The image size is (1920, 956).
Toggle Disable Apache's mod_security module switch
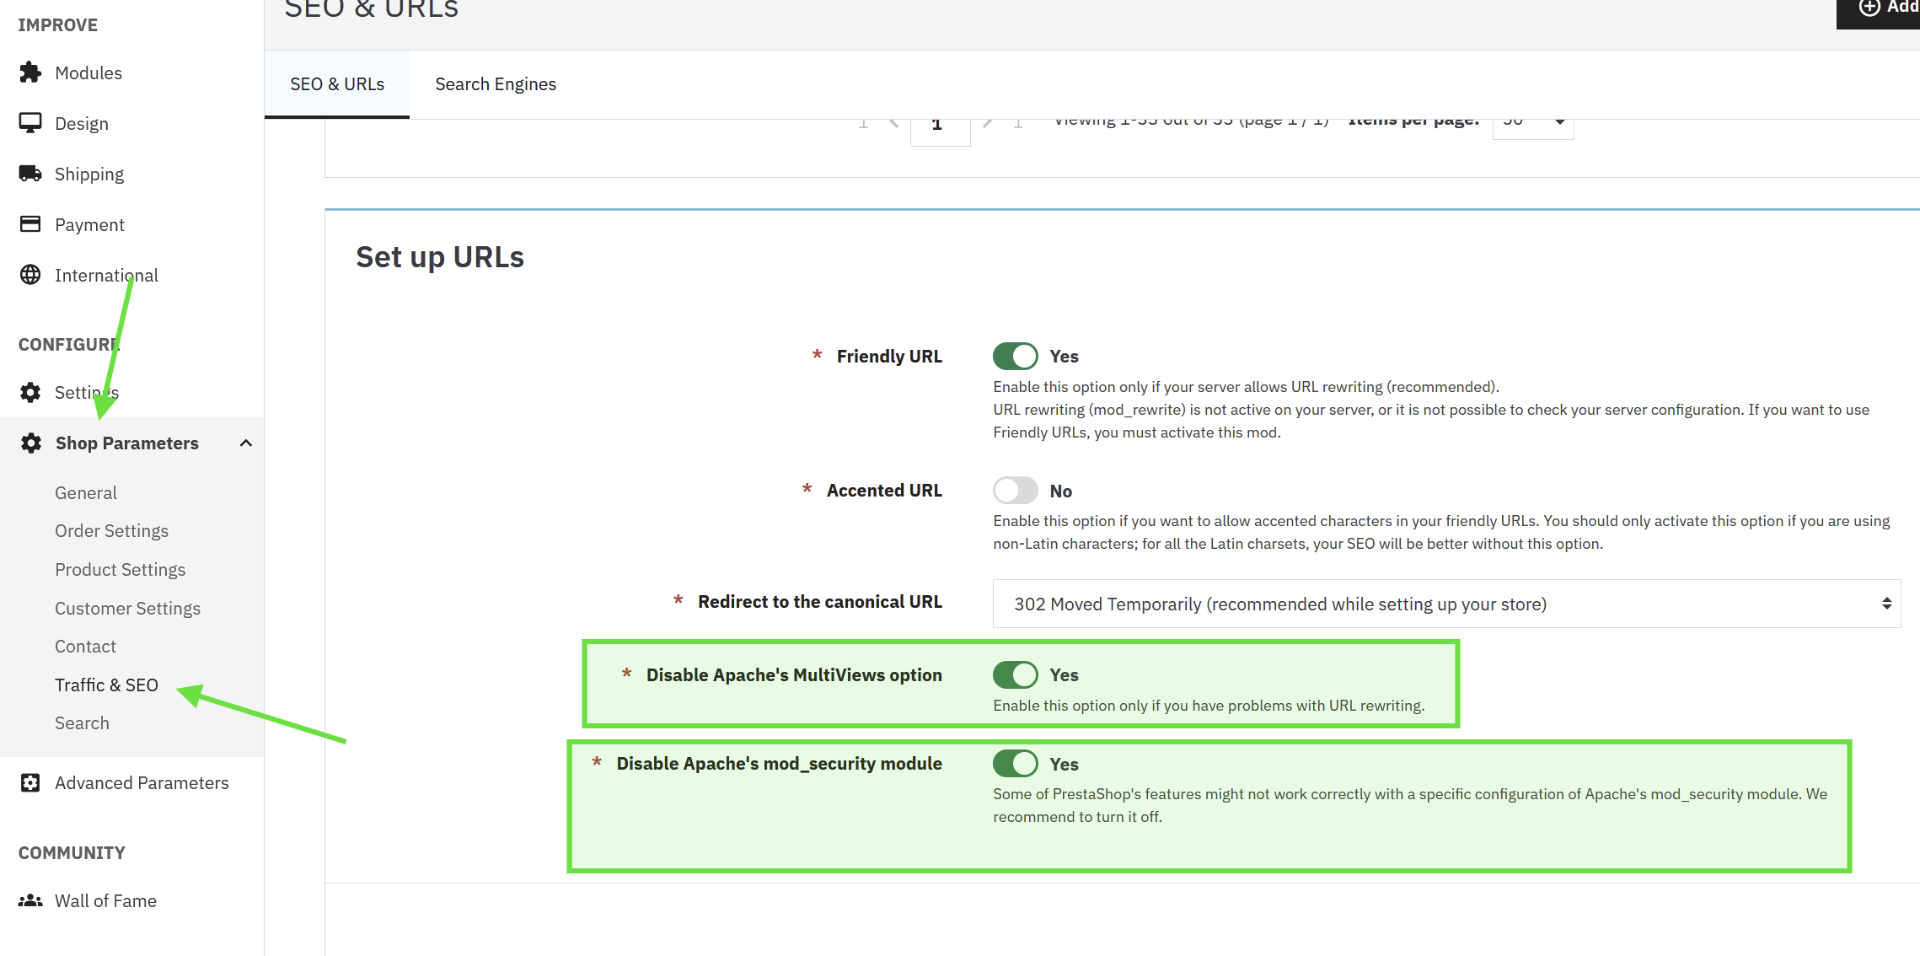click(1015, 763)
